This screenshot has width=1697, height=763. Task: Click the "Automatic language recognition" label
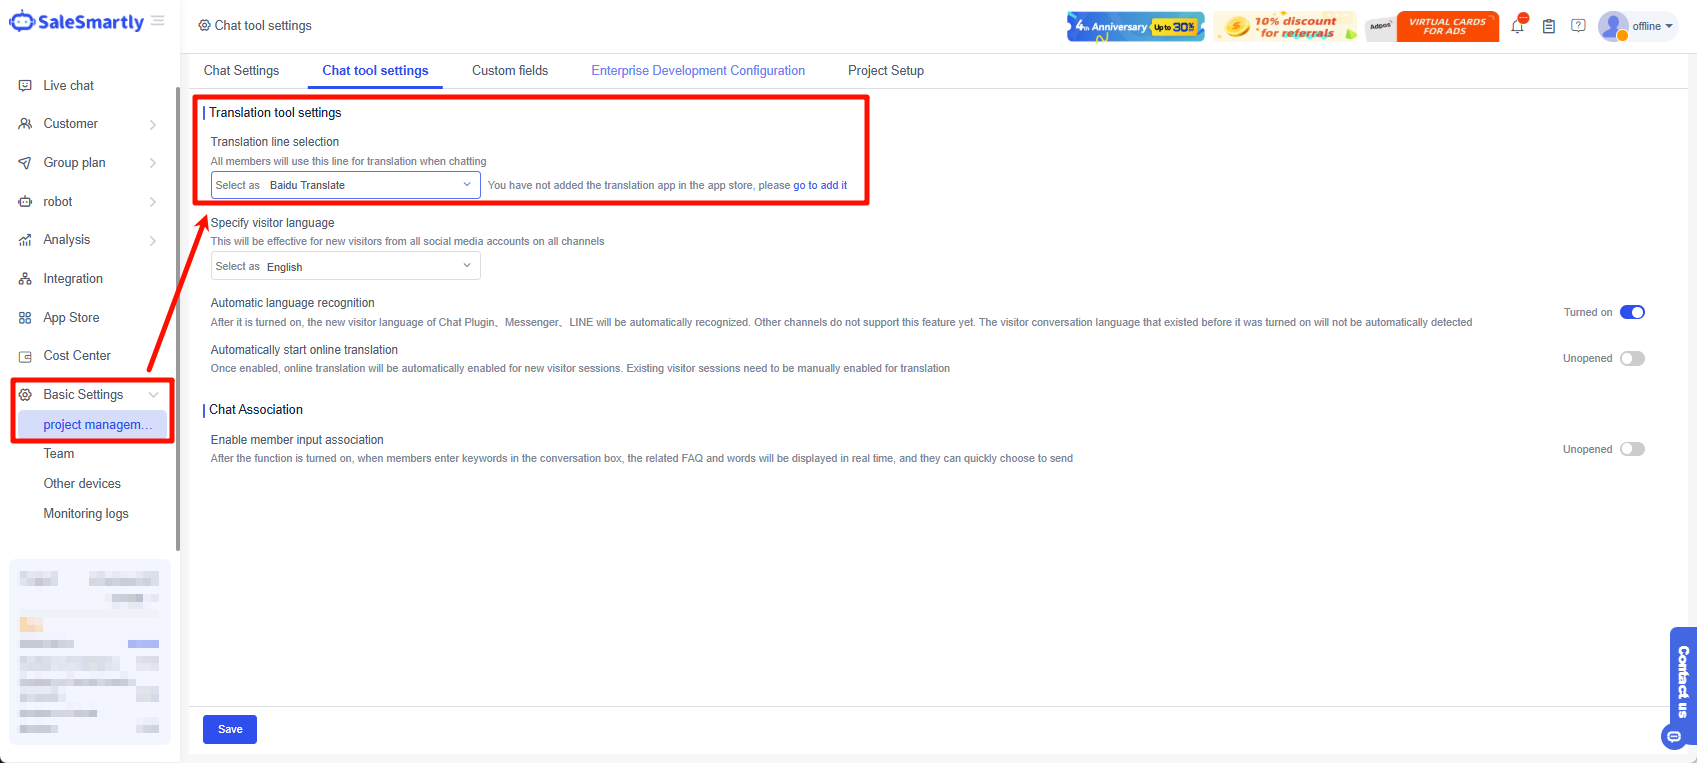click(x=293, y=303)
